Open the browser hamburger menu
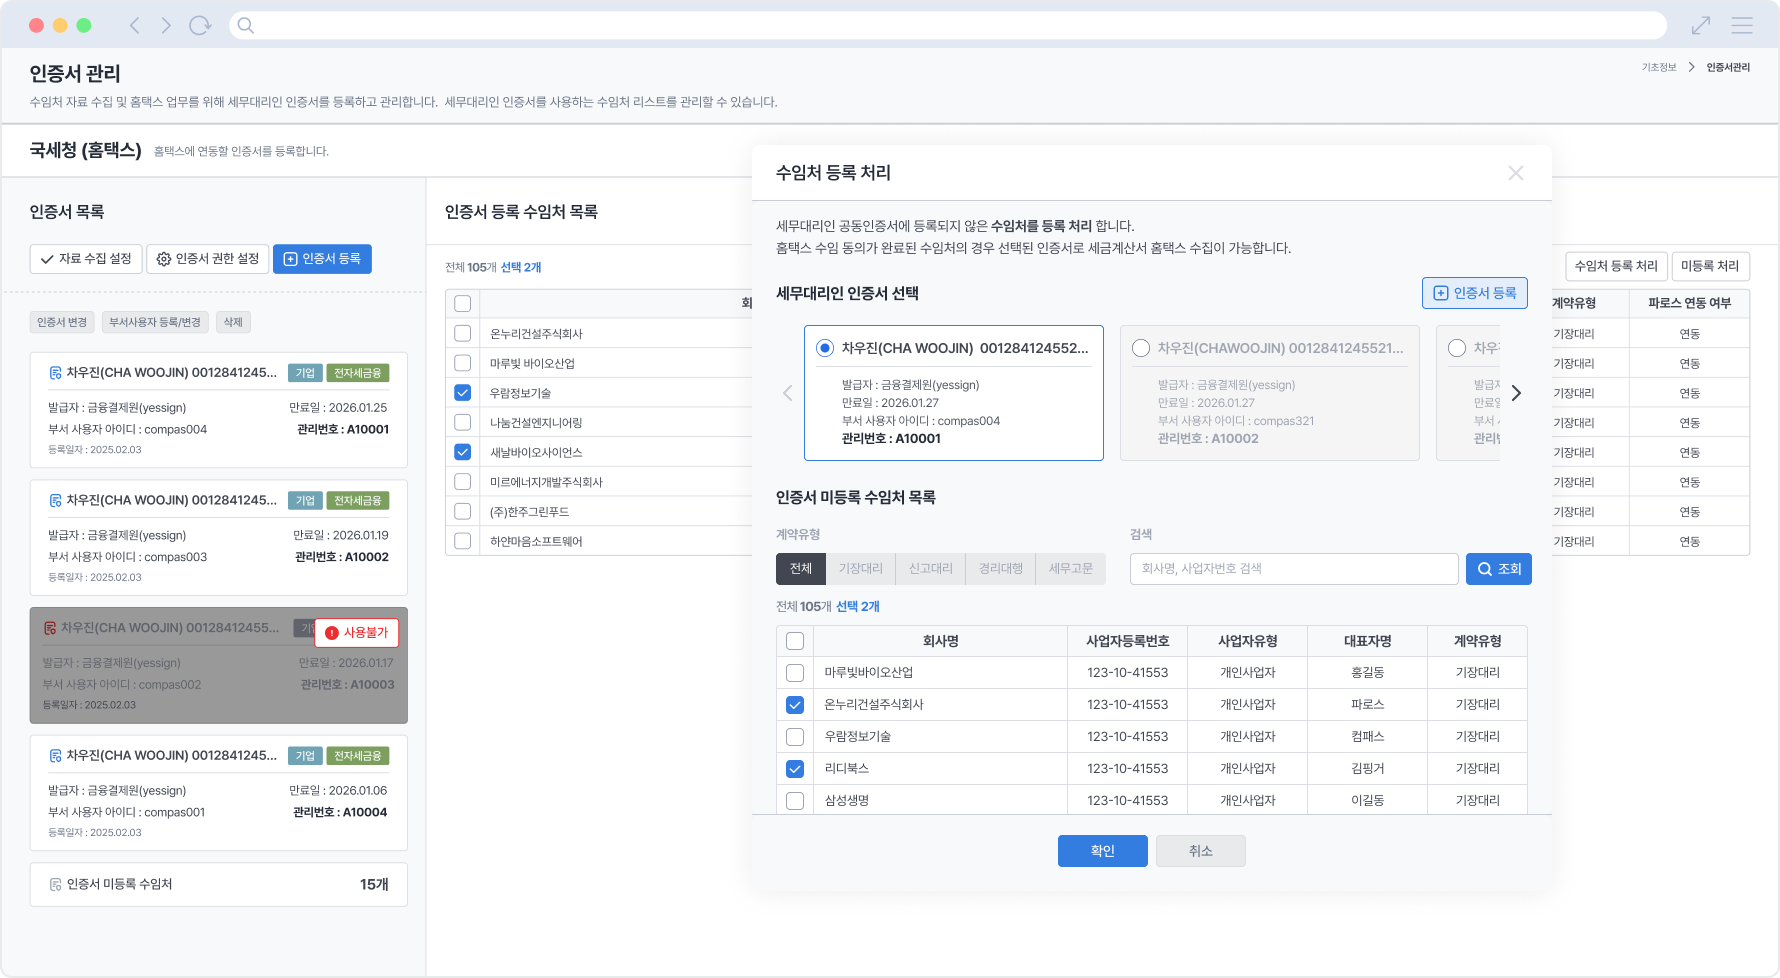This screenshot has height=978, width=1780. [1741, 25]
